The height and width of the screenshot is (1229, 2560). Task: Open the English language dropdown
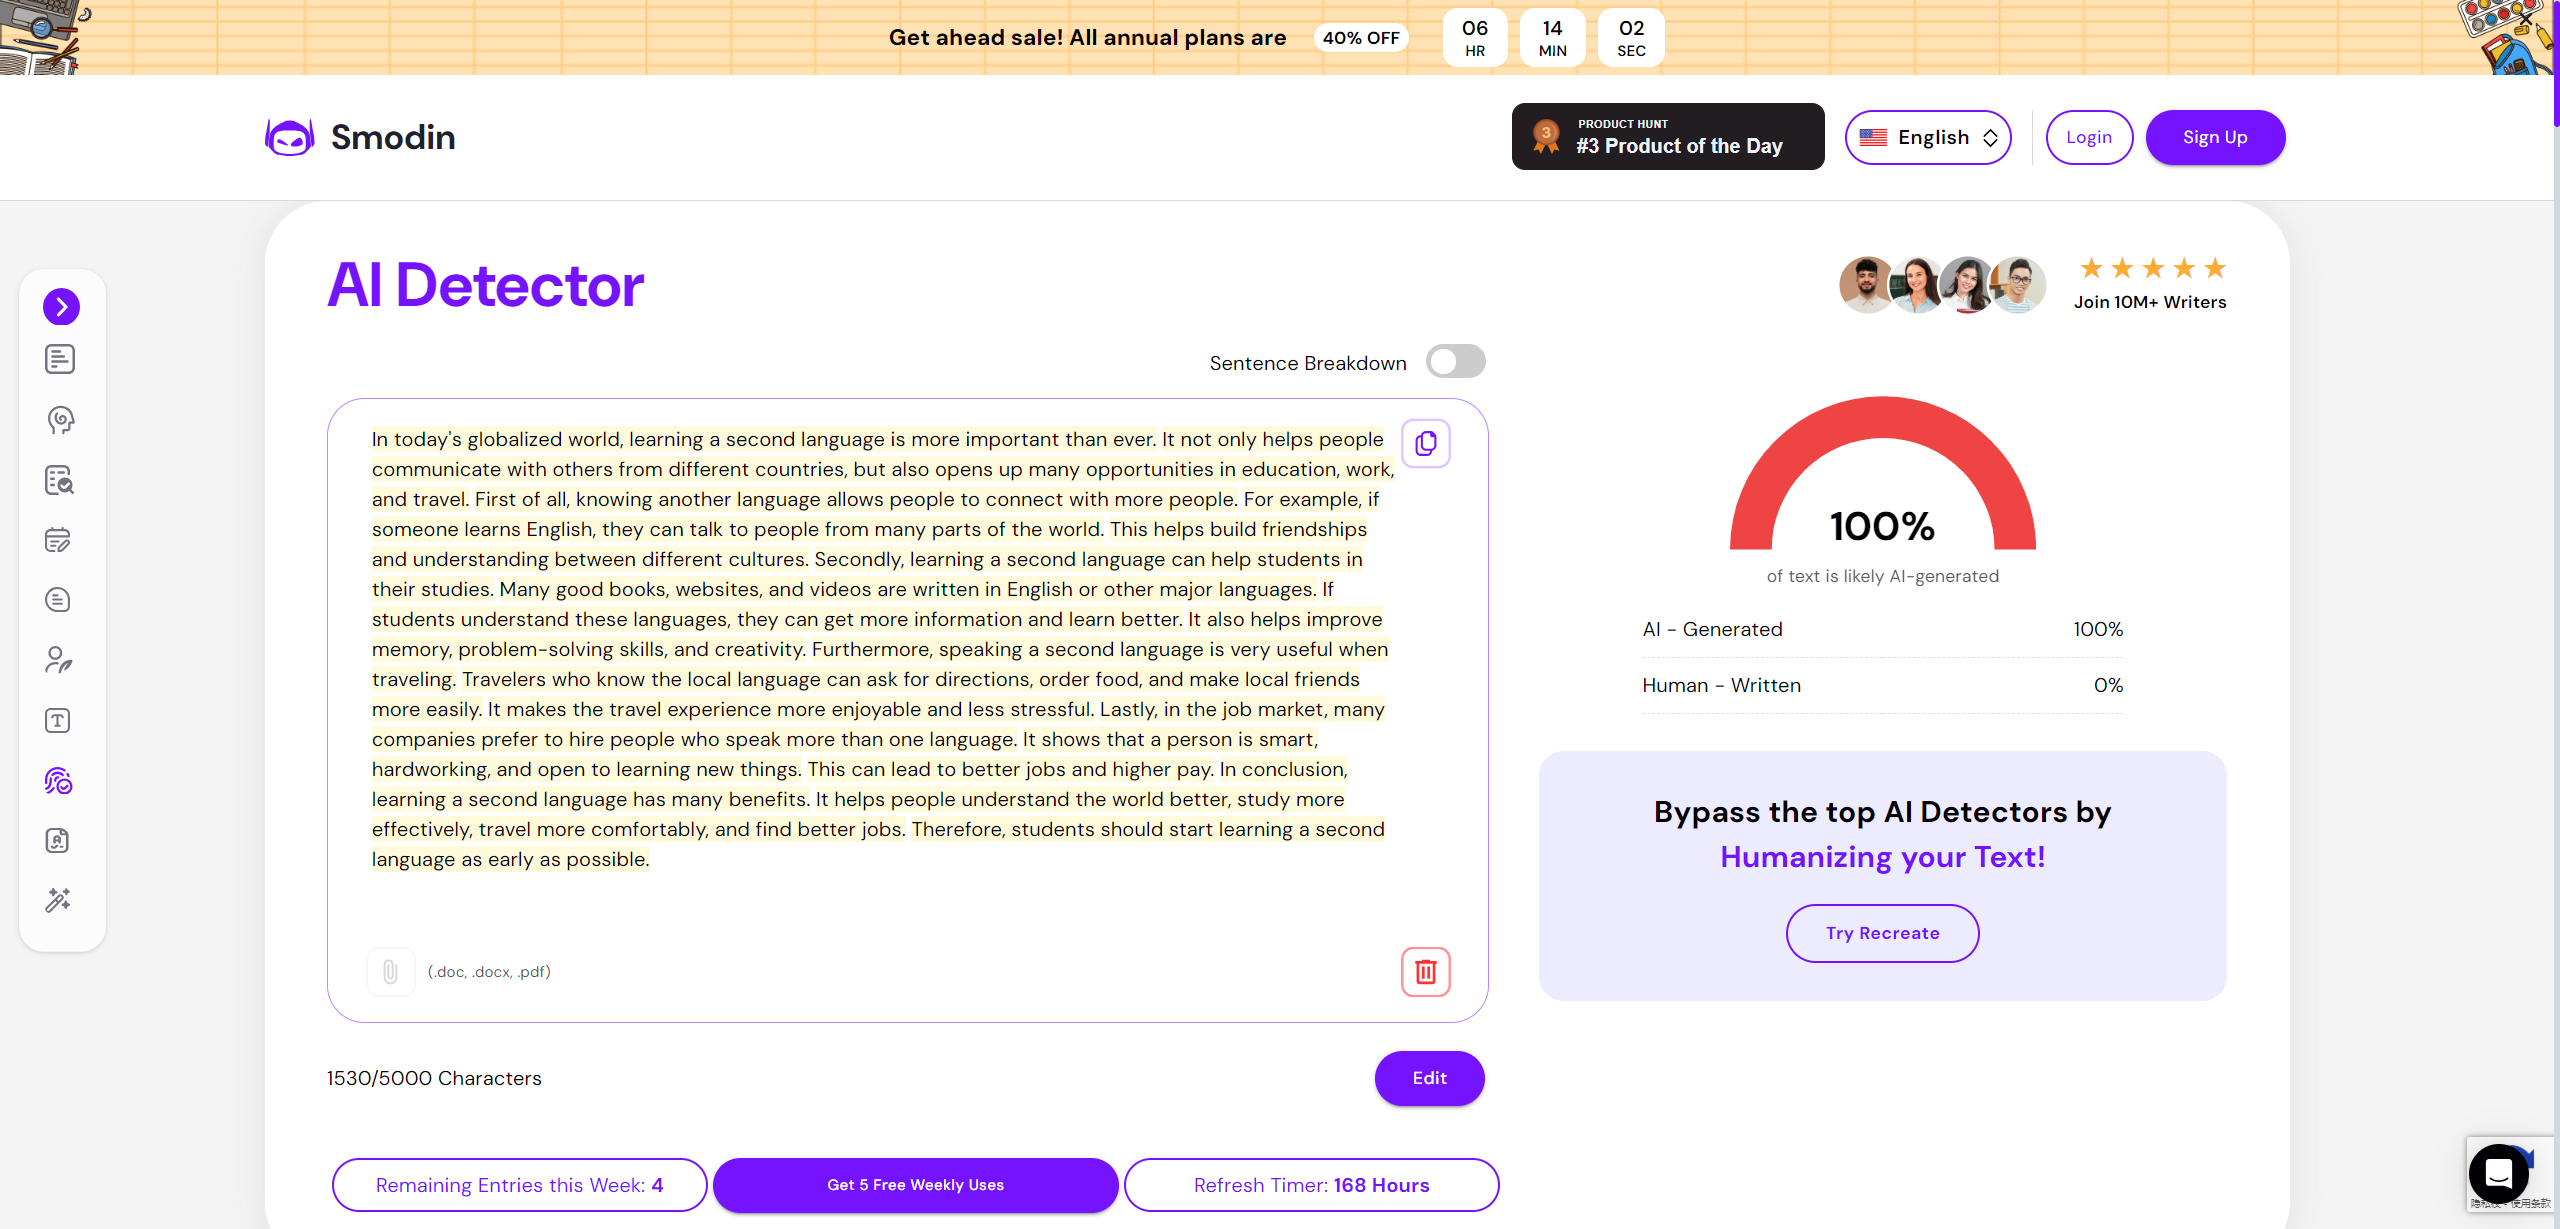coord(1928,137)
